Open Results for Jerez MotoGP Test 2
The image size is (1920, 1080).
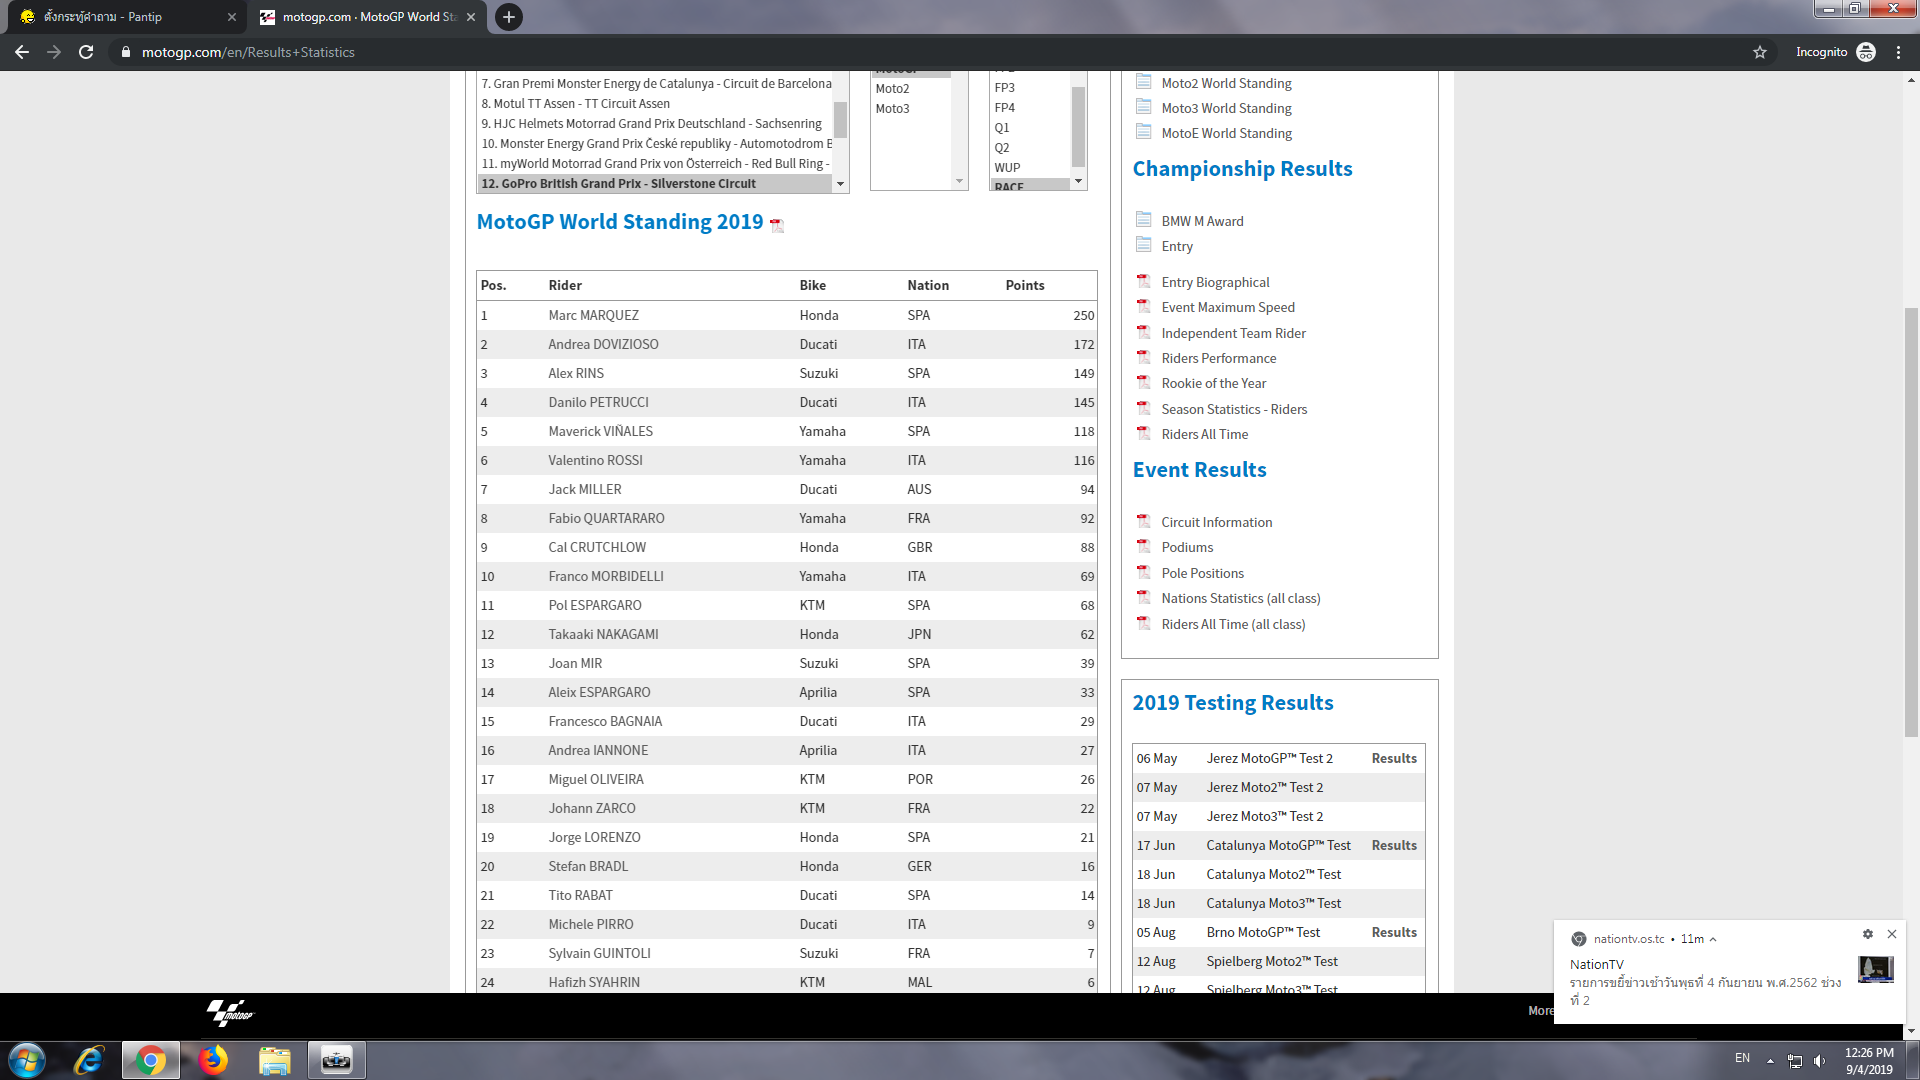(x=1394, y=758)
